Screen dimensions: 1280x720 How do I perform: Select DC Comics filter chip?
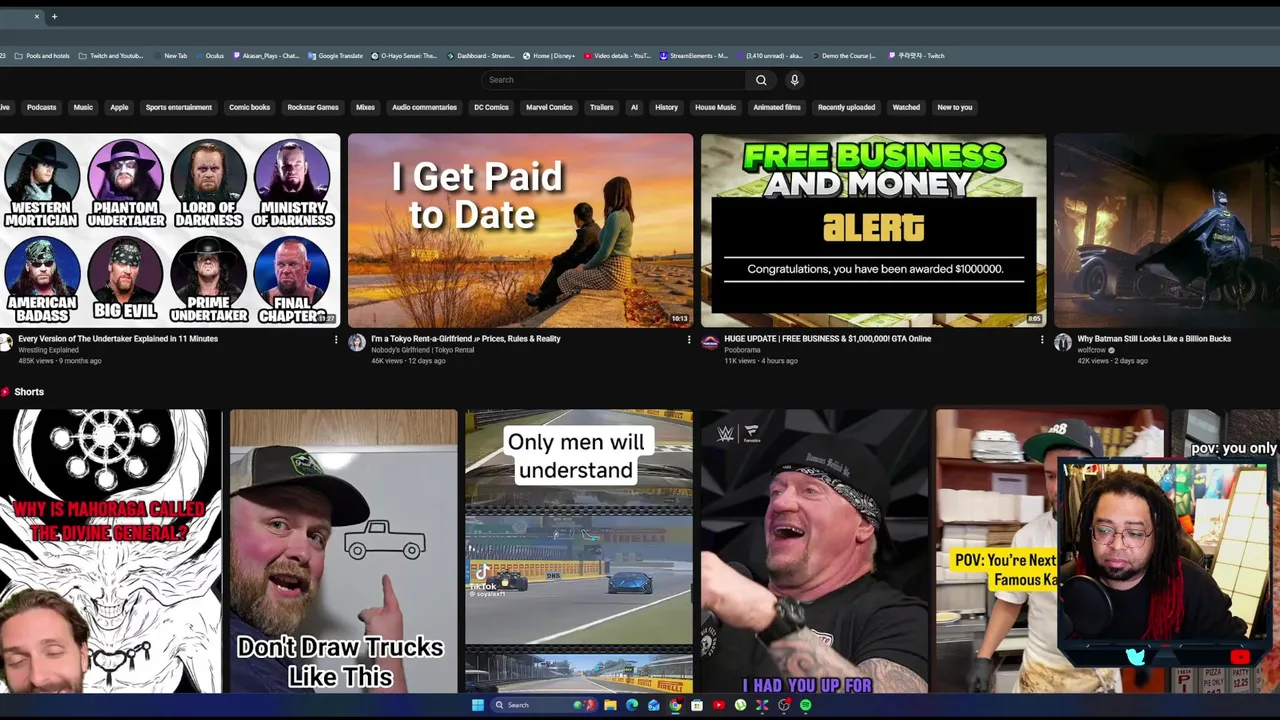click(491, 107)
